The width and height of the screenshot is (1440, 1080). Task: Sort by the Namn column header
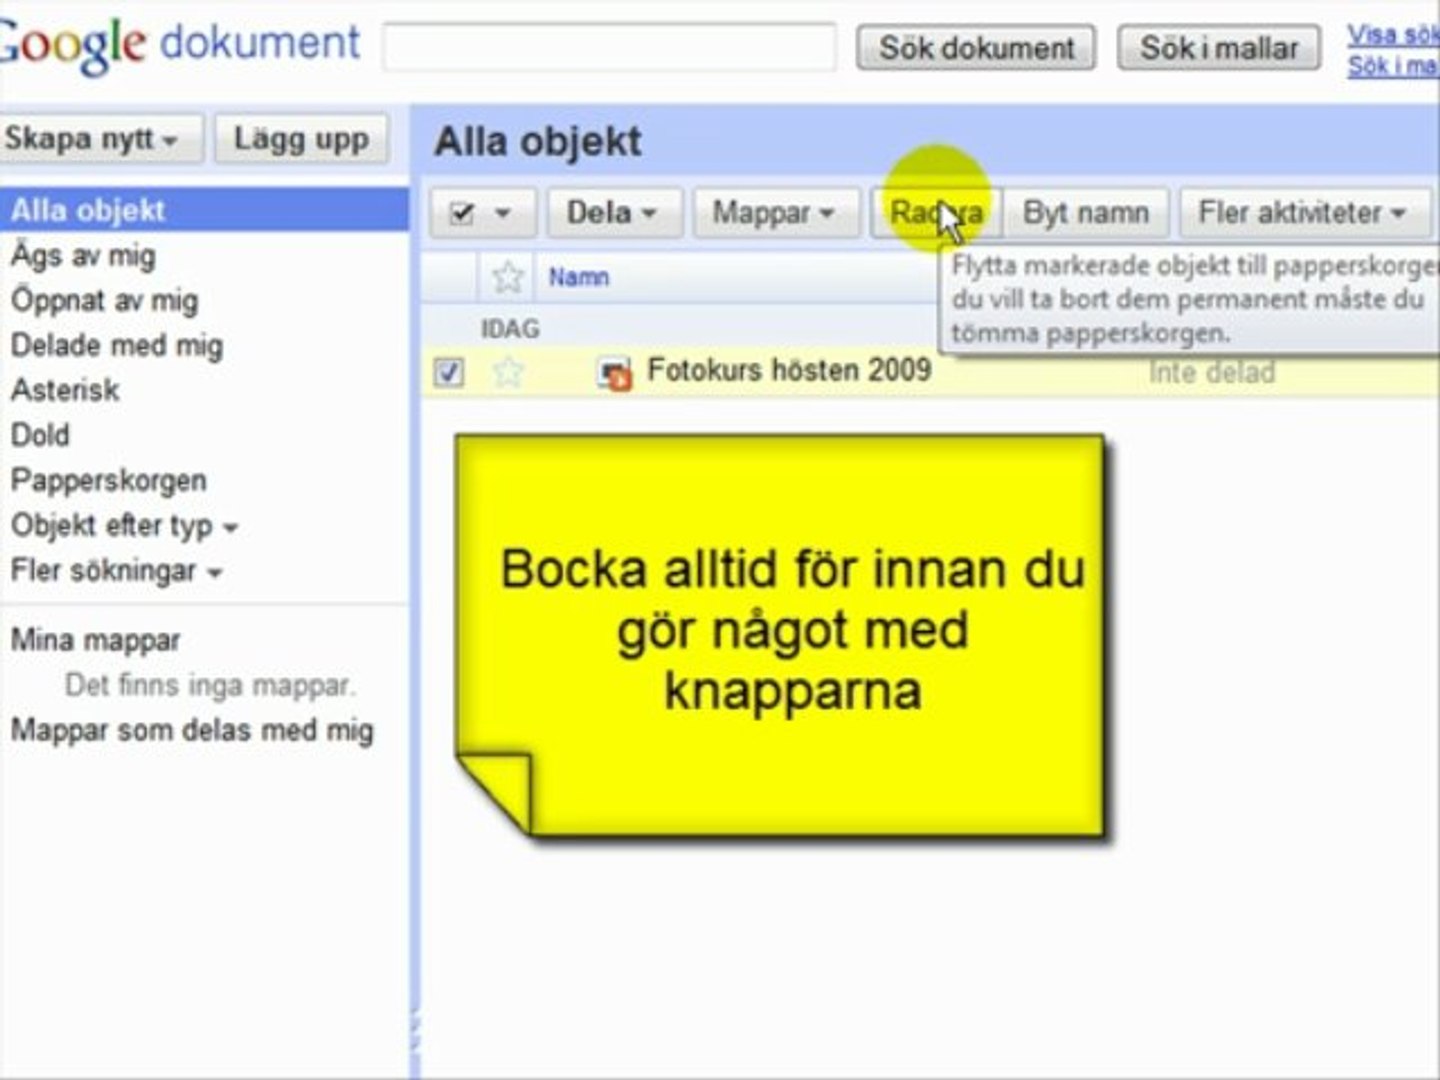click(x=578, y=277)
